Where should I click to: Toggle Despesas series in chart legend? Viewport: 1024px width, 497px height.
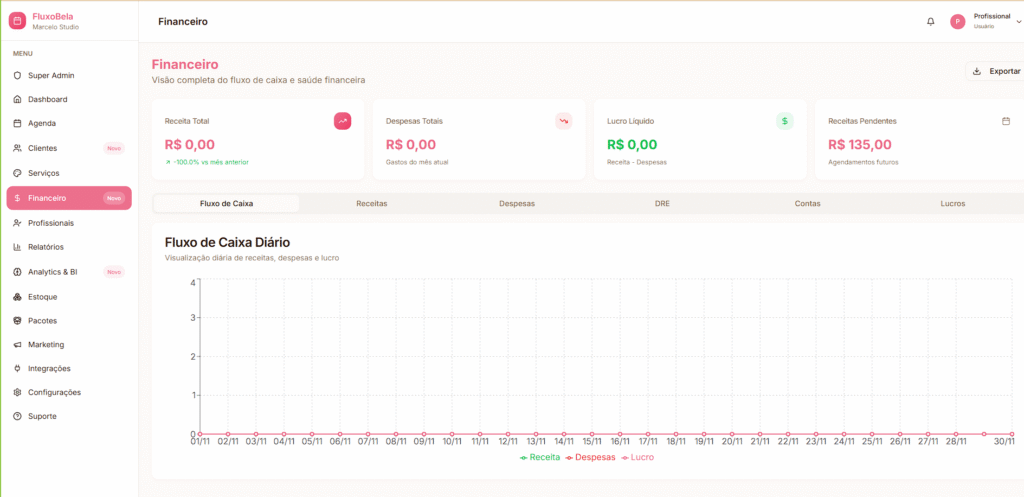coord(590,457)
